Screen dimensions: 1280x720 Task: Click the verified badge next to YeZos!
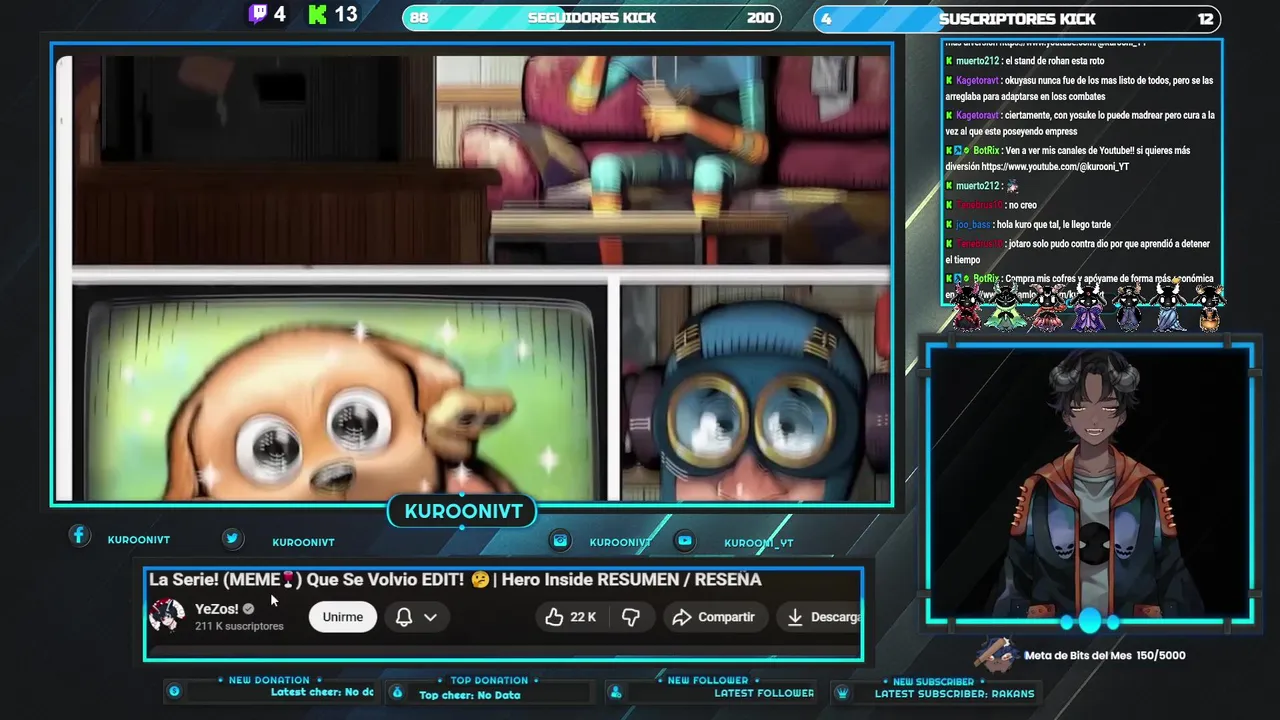point(248,608)
